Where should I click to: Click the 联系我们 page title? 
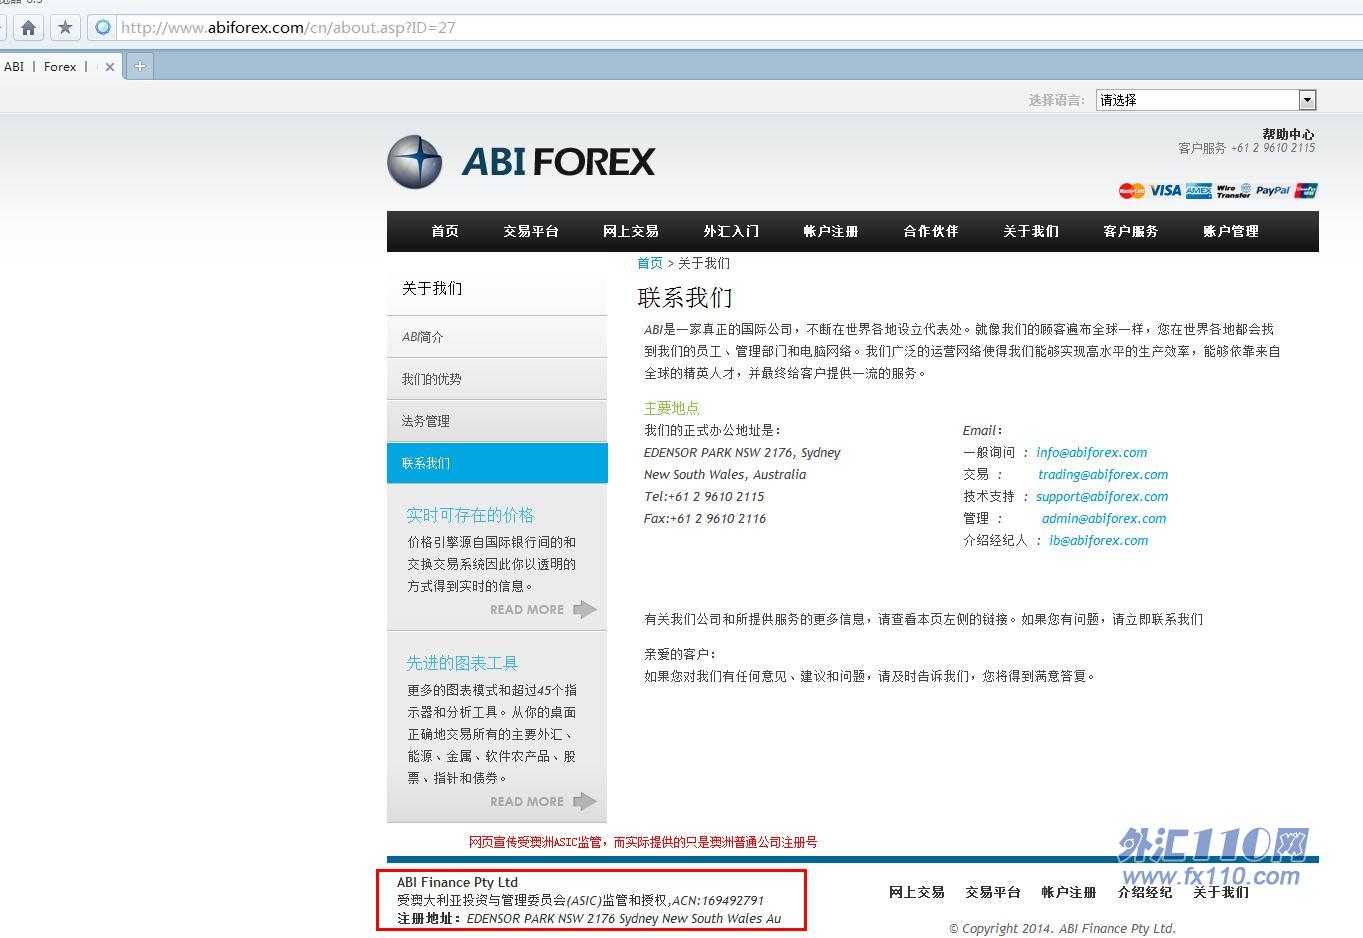pyautogui.click(x=685, y=298)
